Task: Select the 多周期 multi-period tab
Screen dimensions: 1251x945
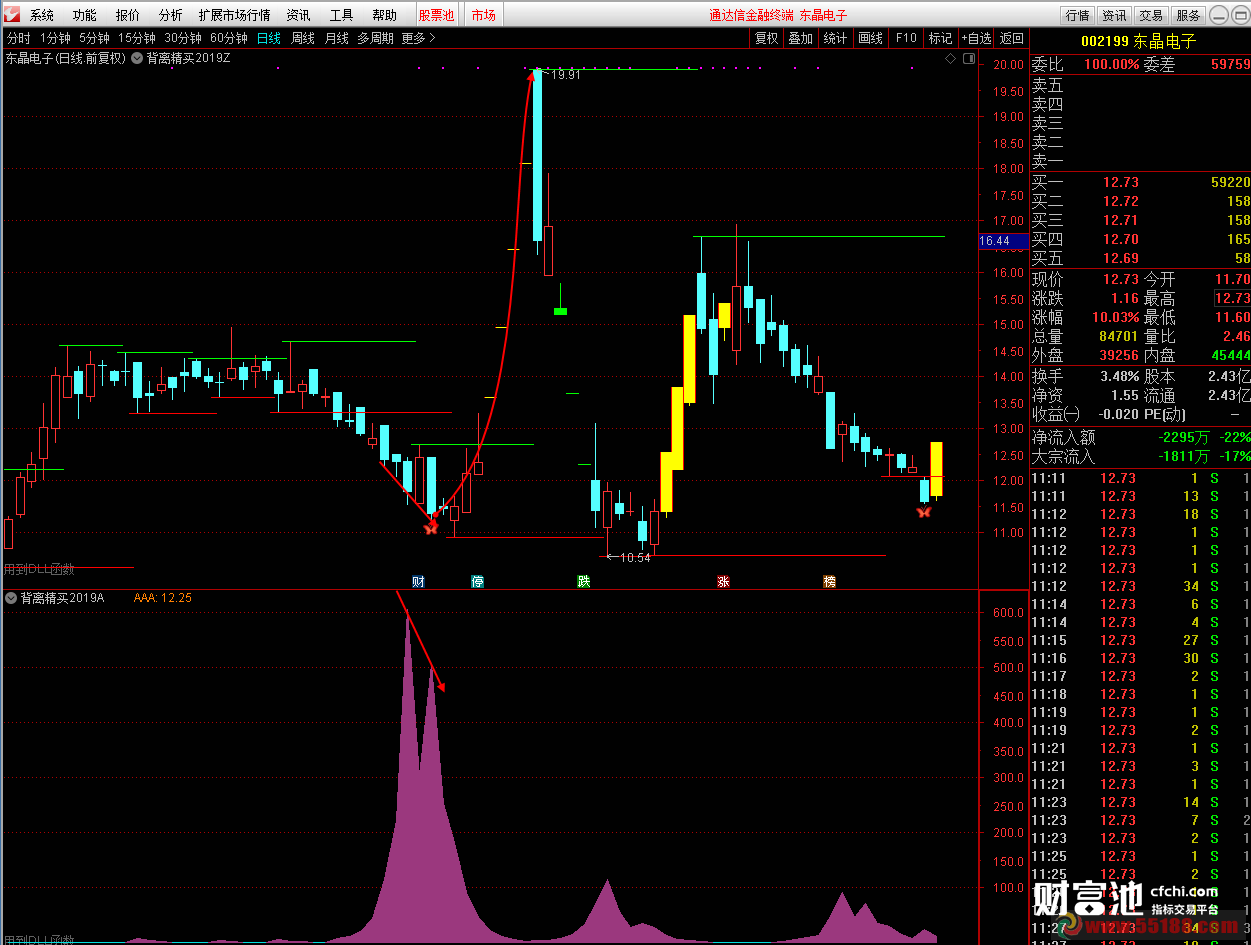Action: [x=376, y=38]
